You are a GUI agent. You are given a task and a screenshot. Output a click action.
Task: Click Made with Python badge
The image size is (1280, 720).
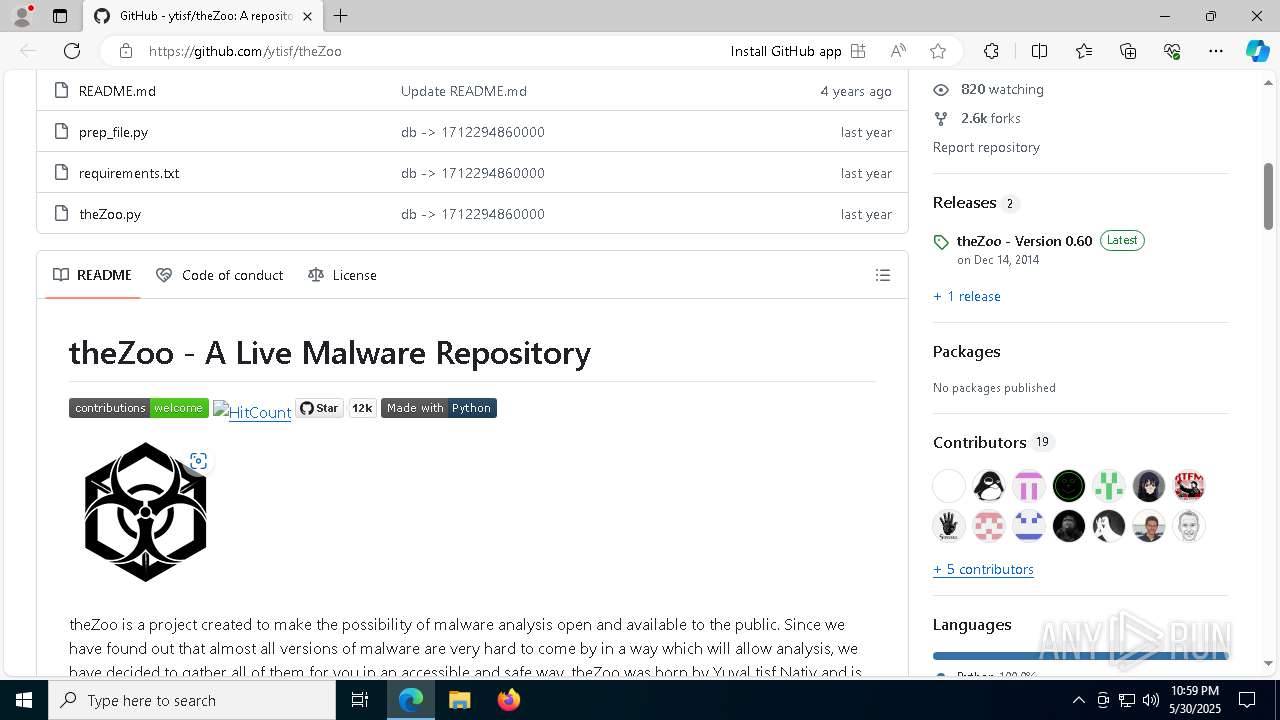pyautogui.click(x=439, y=408)
